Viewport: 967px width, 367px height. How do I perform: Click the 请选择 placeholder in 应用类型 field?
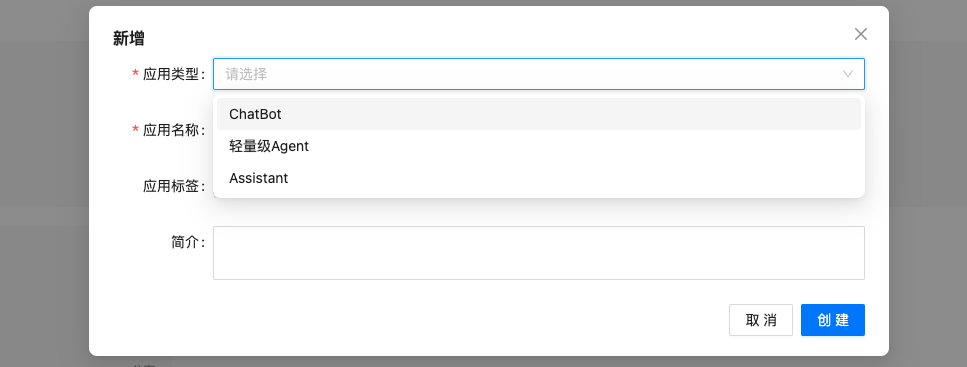[246, 74]
